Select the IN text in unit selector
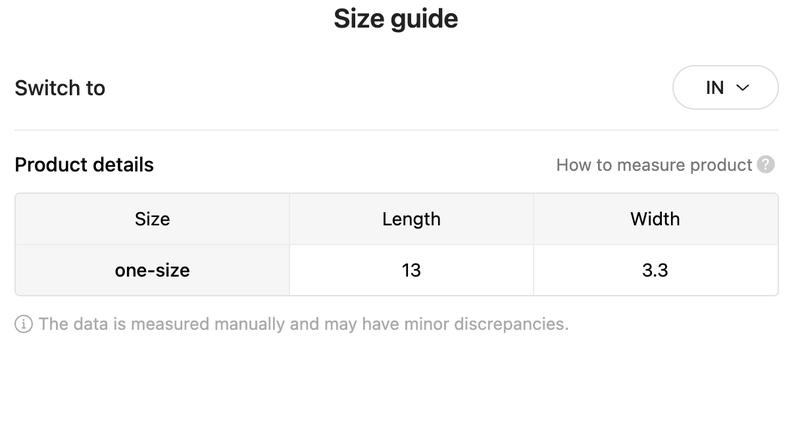The height and width of the screenshot is (431, 800). pos(715,88)
